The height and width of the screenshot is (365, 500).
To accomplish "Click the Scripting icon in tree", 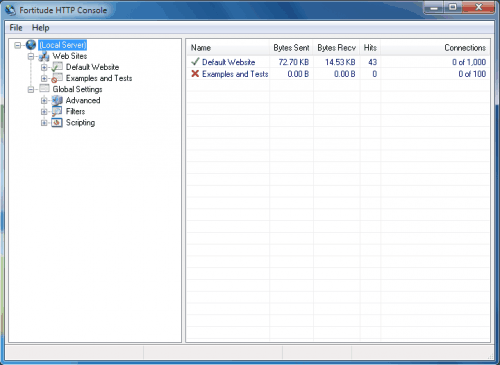I will 57,123.
